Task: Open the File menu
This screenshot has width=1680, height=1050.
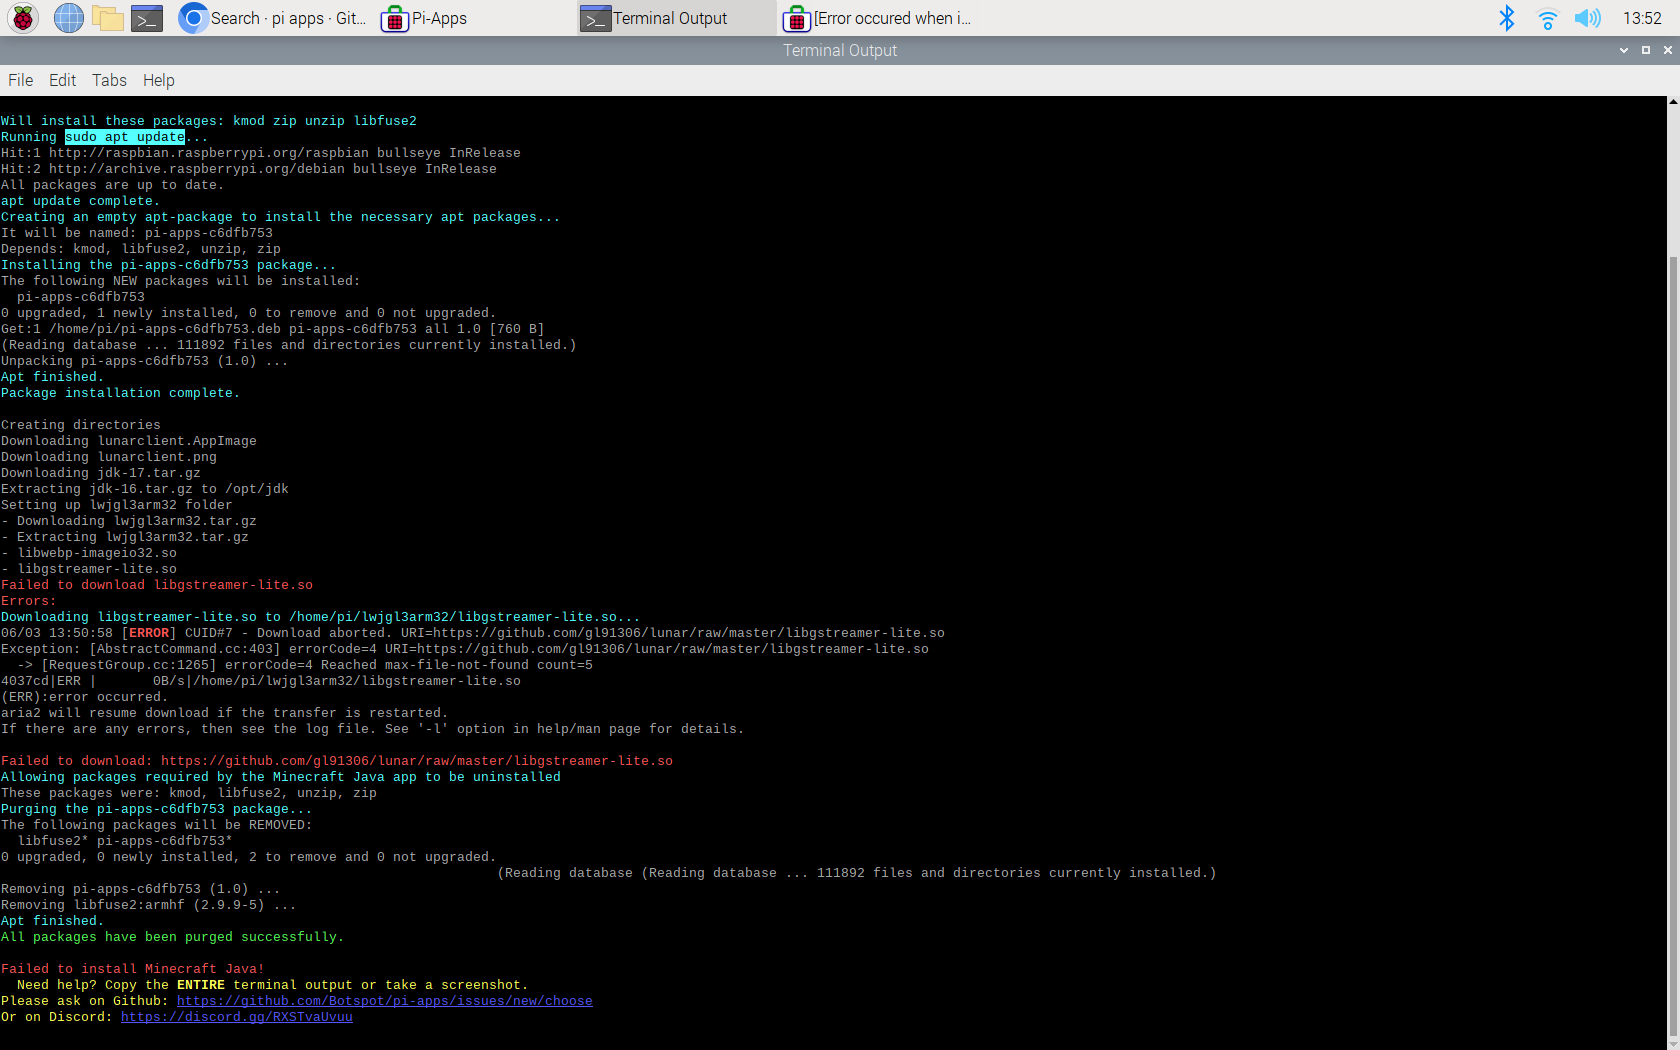Action: (x=19, y=80)
